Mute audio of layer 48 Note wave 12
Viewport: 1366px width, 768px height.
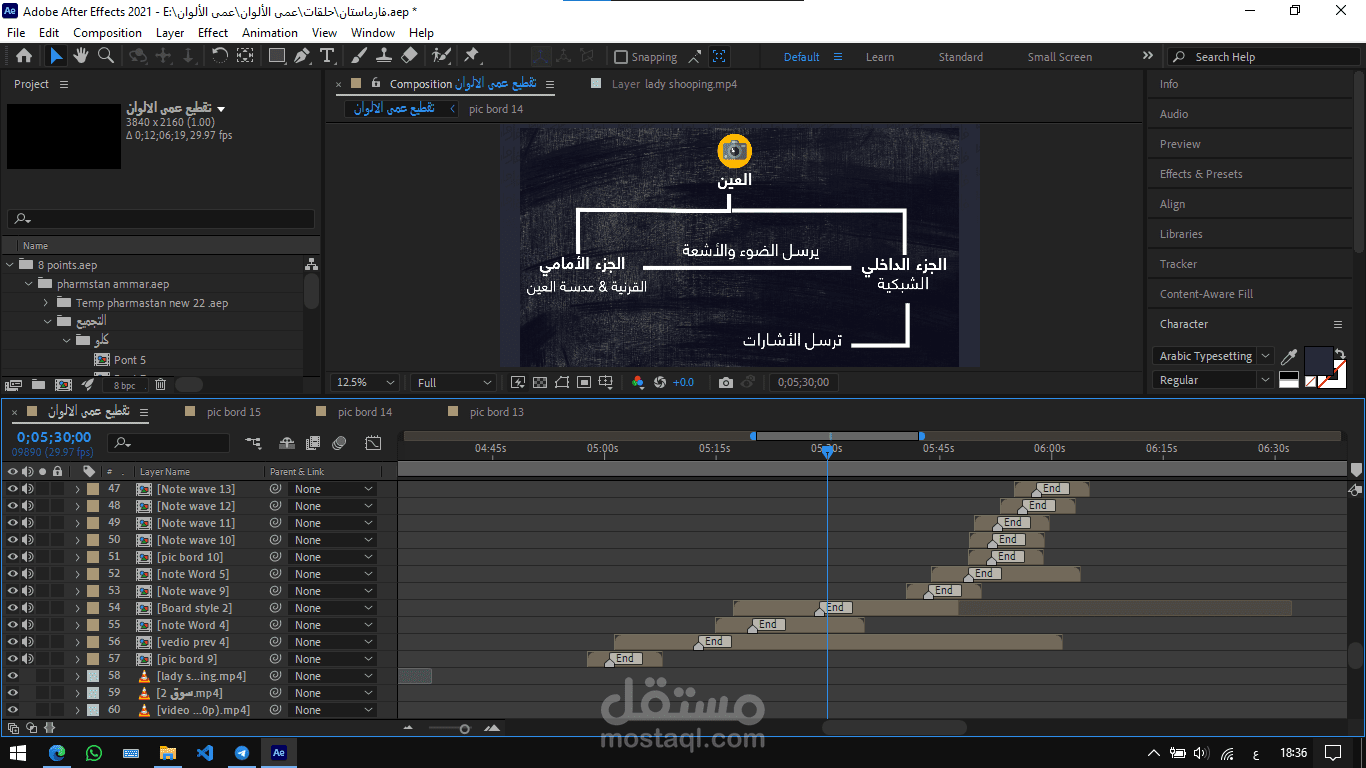[28, 506]
